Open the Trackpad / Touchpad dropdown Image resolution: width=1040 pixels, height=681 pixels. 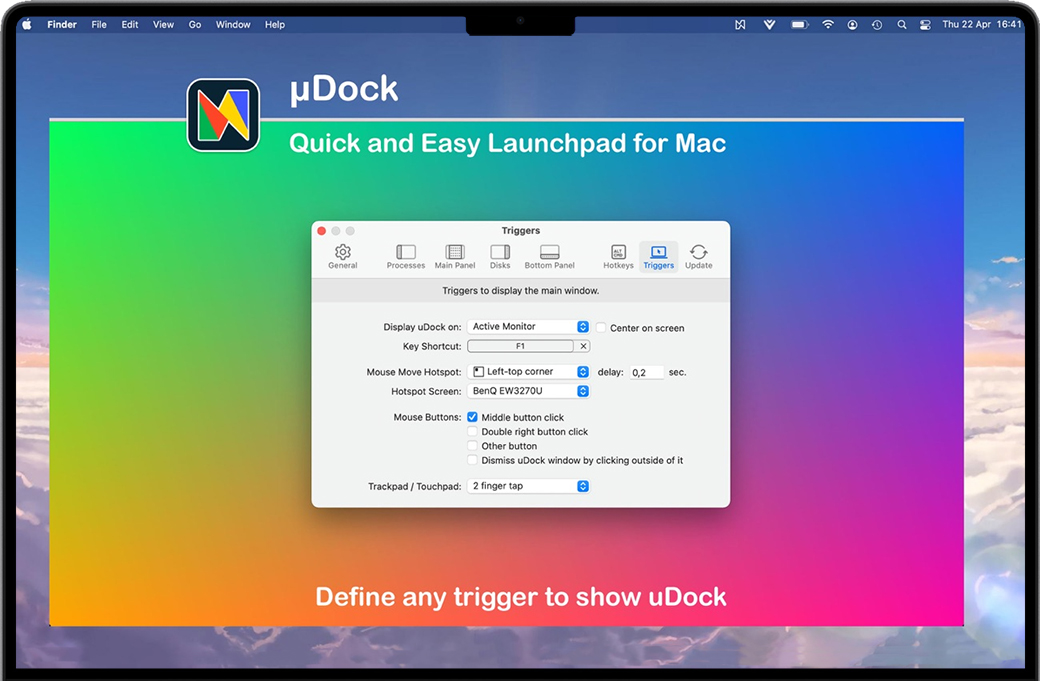(x=529, y=486)
